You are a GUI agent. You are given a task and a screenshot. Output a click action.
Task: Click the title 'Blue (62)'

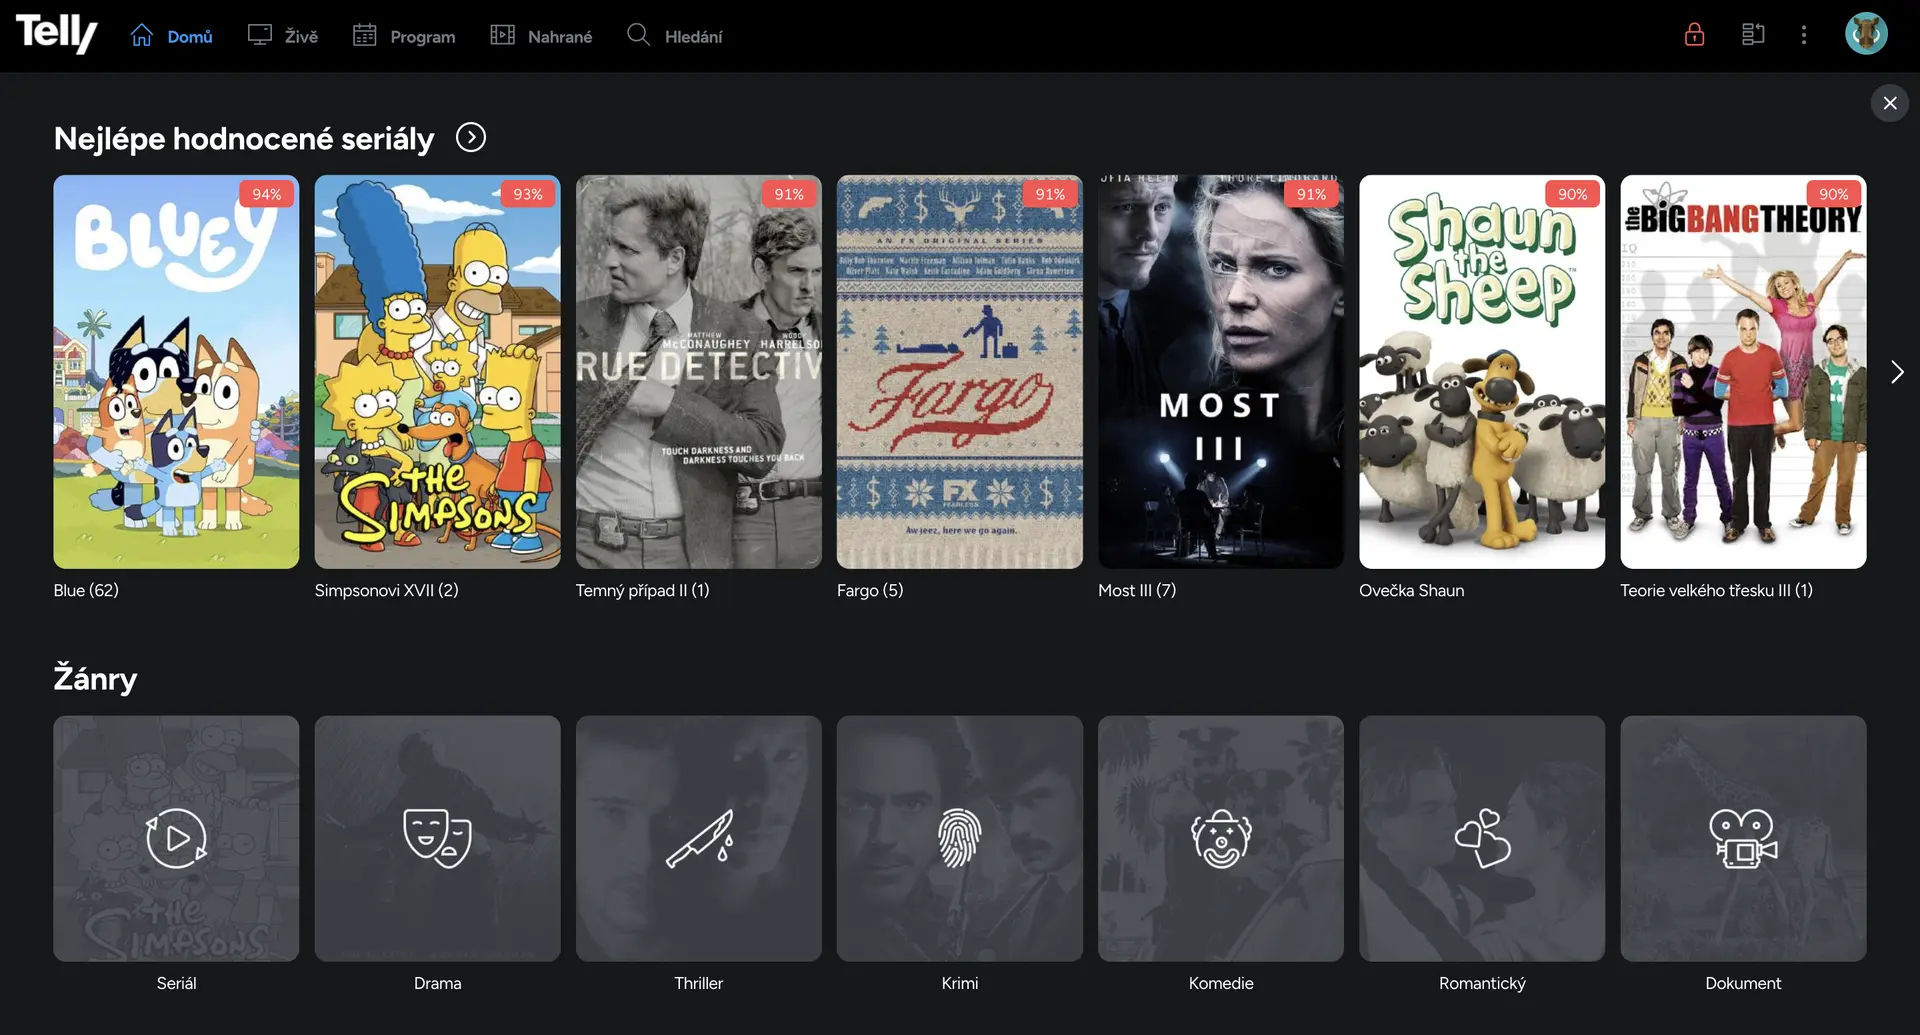click(86, 590)
